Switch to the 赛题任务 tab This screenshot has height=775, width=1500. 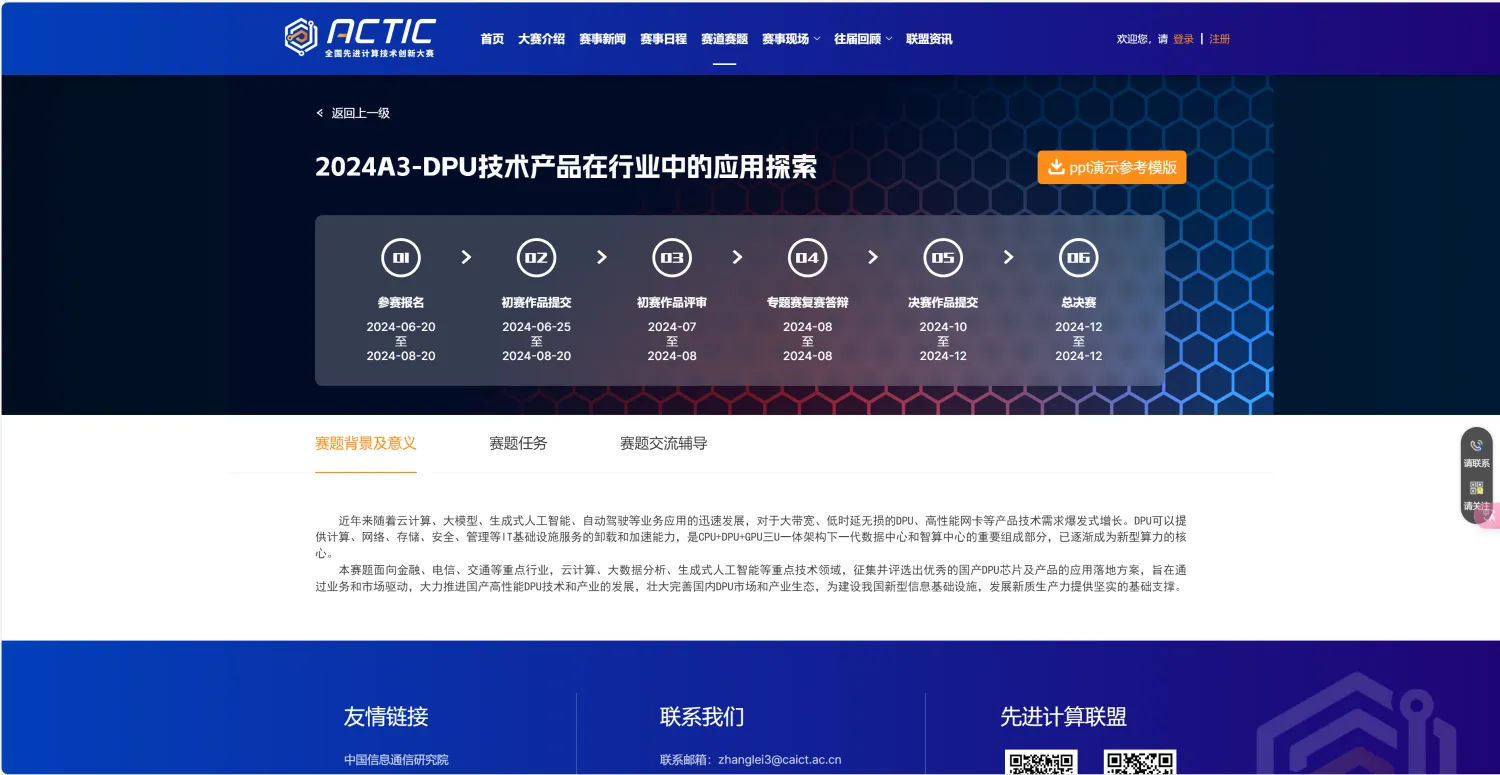click(x=518, y=443)
